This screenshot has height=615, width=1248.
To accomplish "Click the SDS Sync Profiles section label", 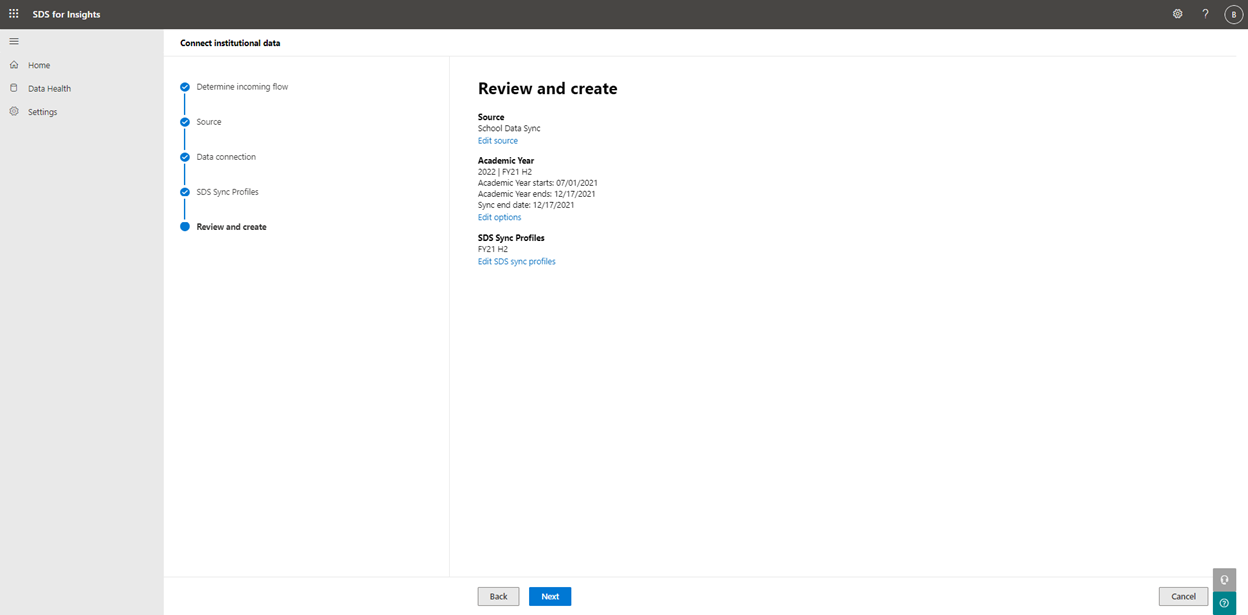I will pyautogui.click(x=511, y=238).
